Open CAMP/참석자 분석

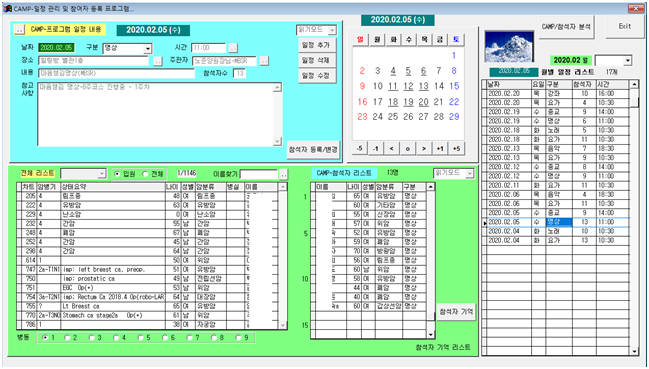[x=566, y=26]
